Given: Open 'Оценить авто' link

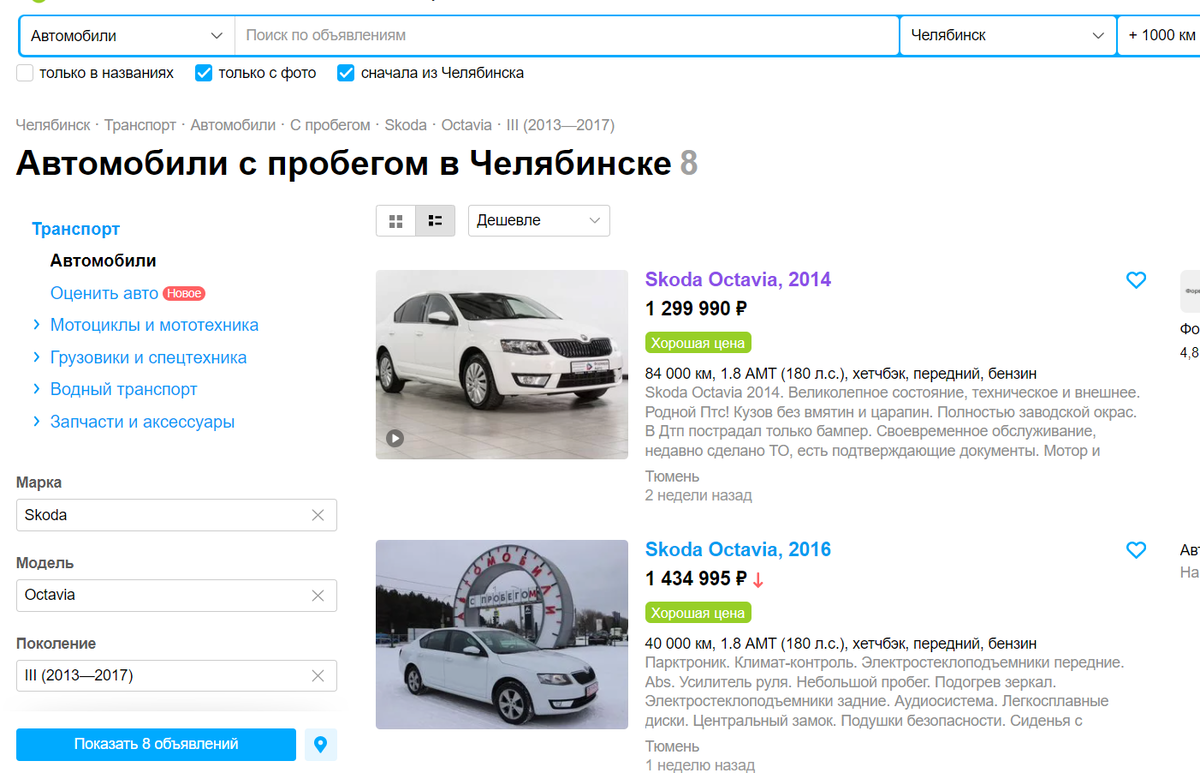Looking at the screenshot, I should tap(104, 293).
